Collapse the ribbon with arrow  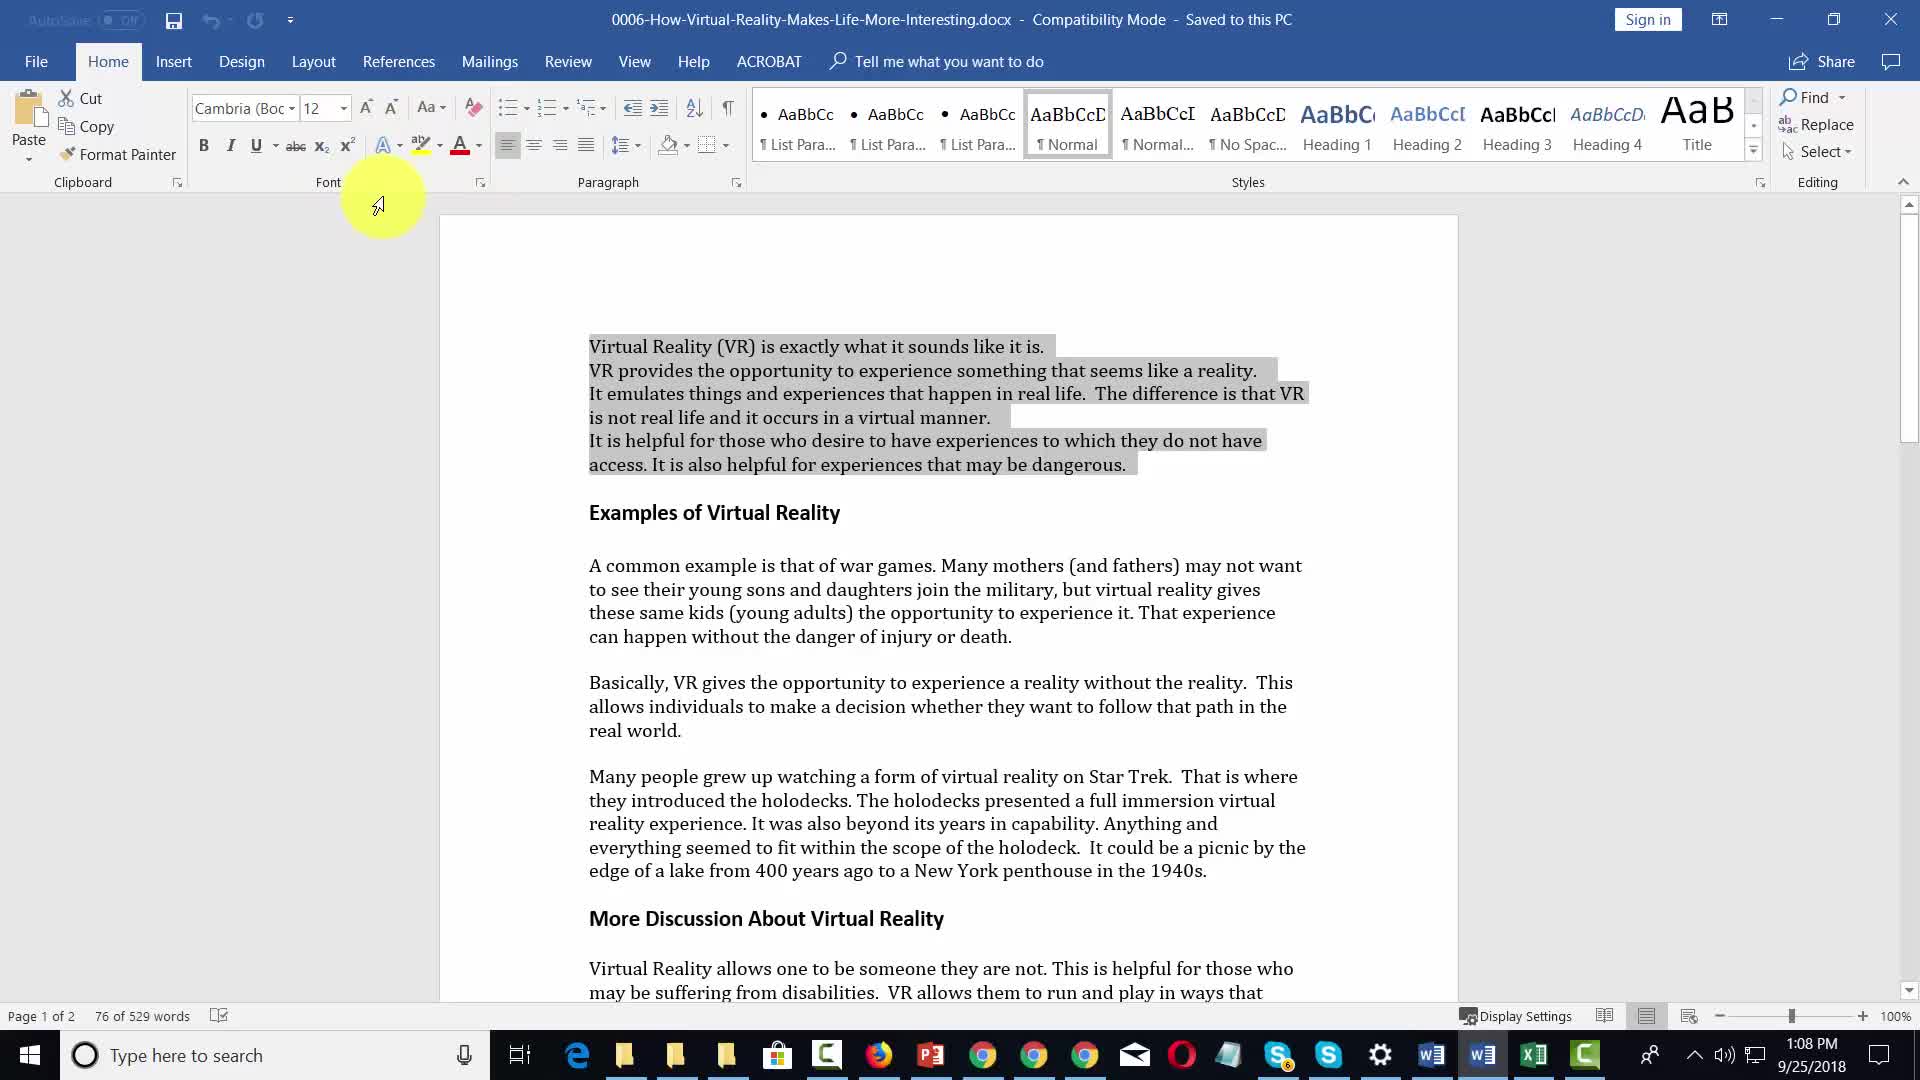[x=1903, y=182]
